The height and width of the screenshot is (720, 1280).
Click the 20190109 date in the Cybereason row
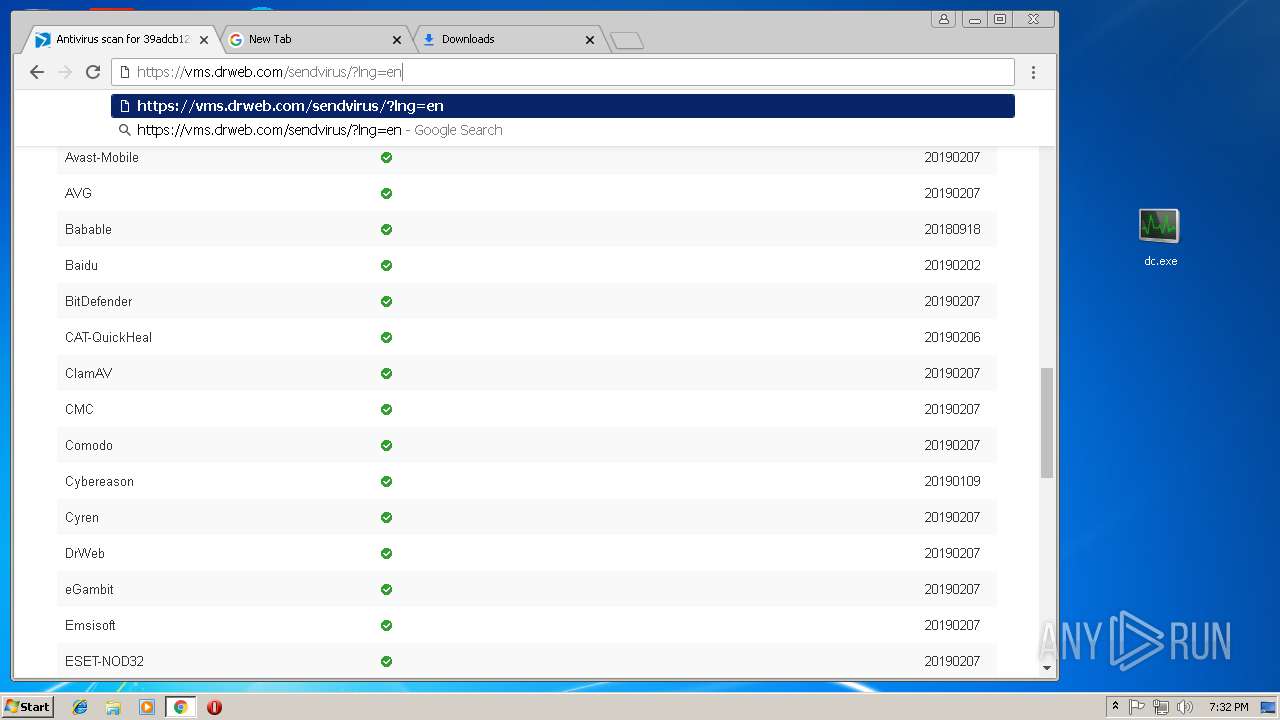pos(952,481)
